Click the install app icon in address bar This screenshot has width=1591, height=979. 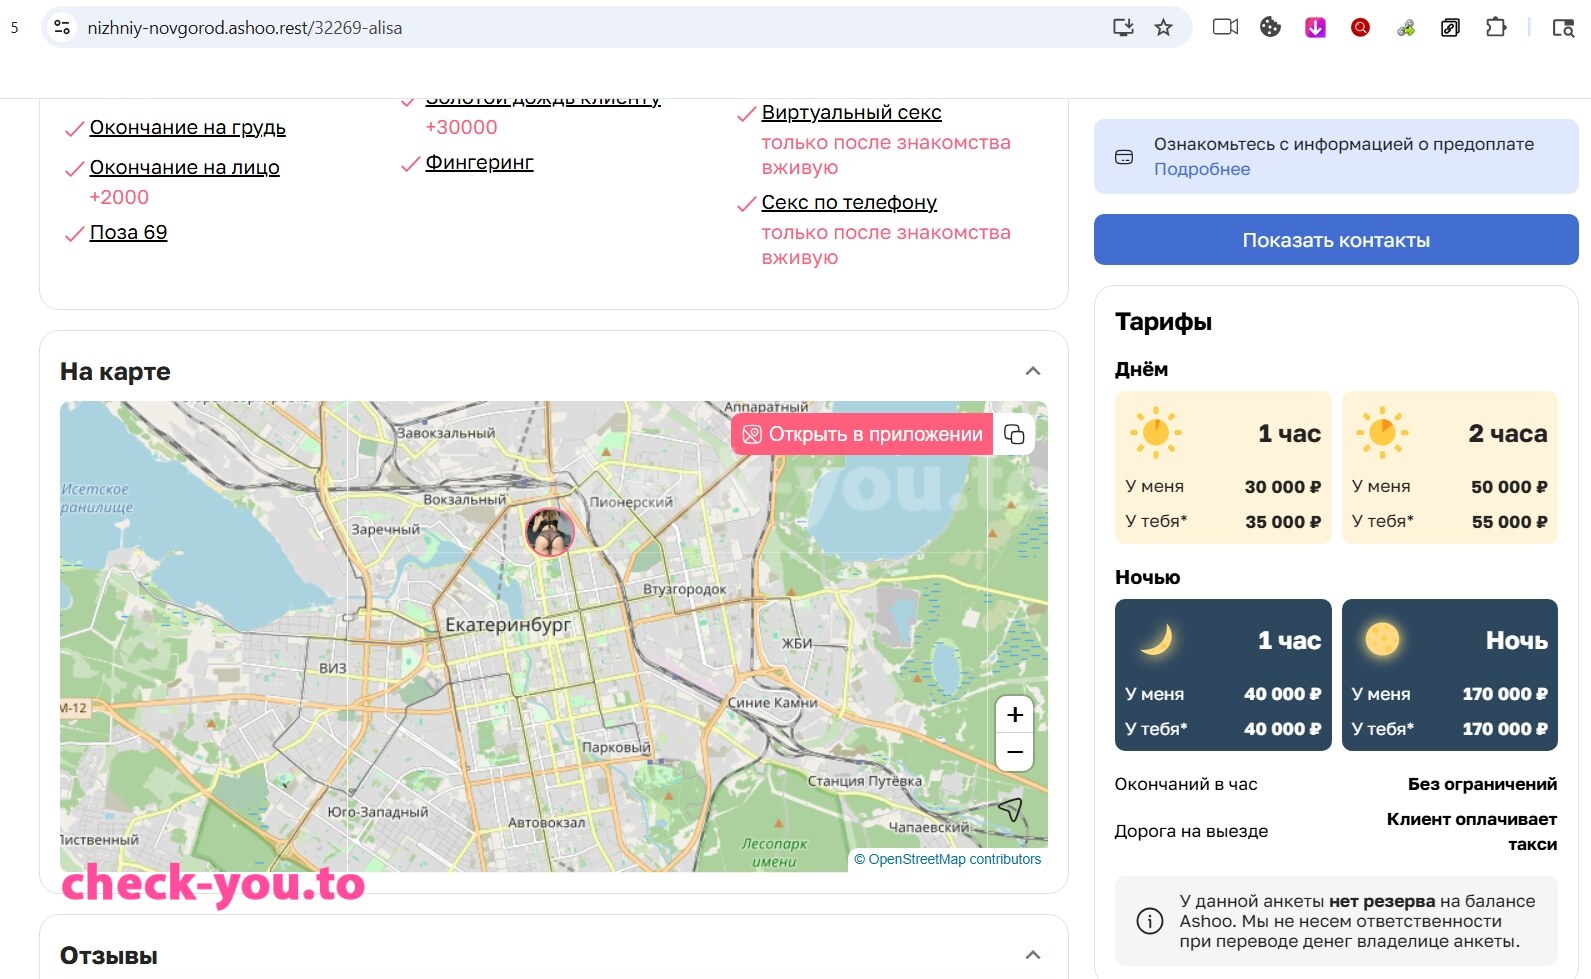click(x=1123, y=28)
